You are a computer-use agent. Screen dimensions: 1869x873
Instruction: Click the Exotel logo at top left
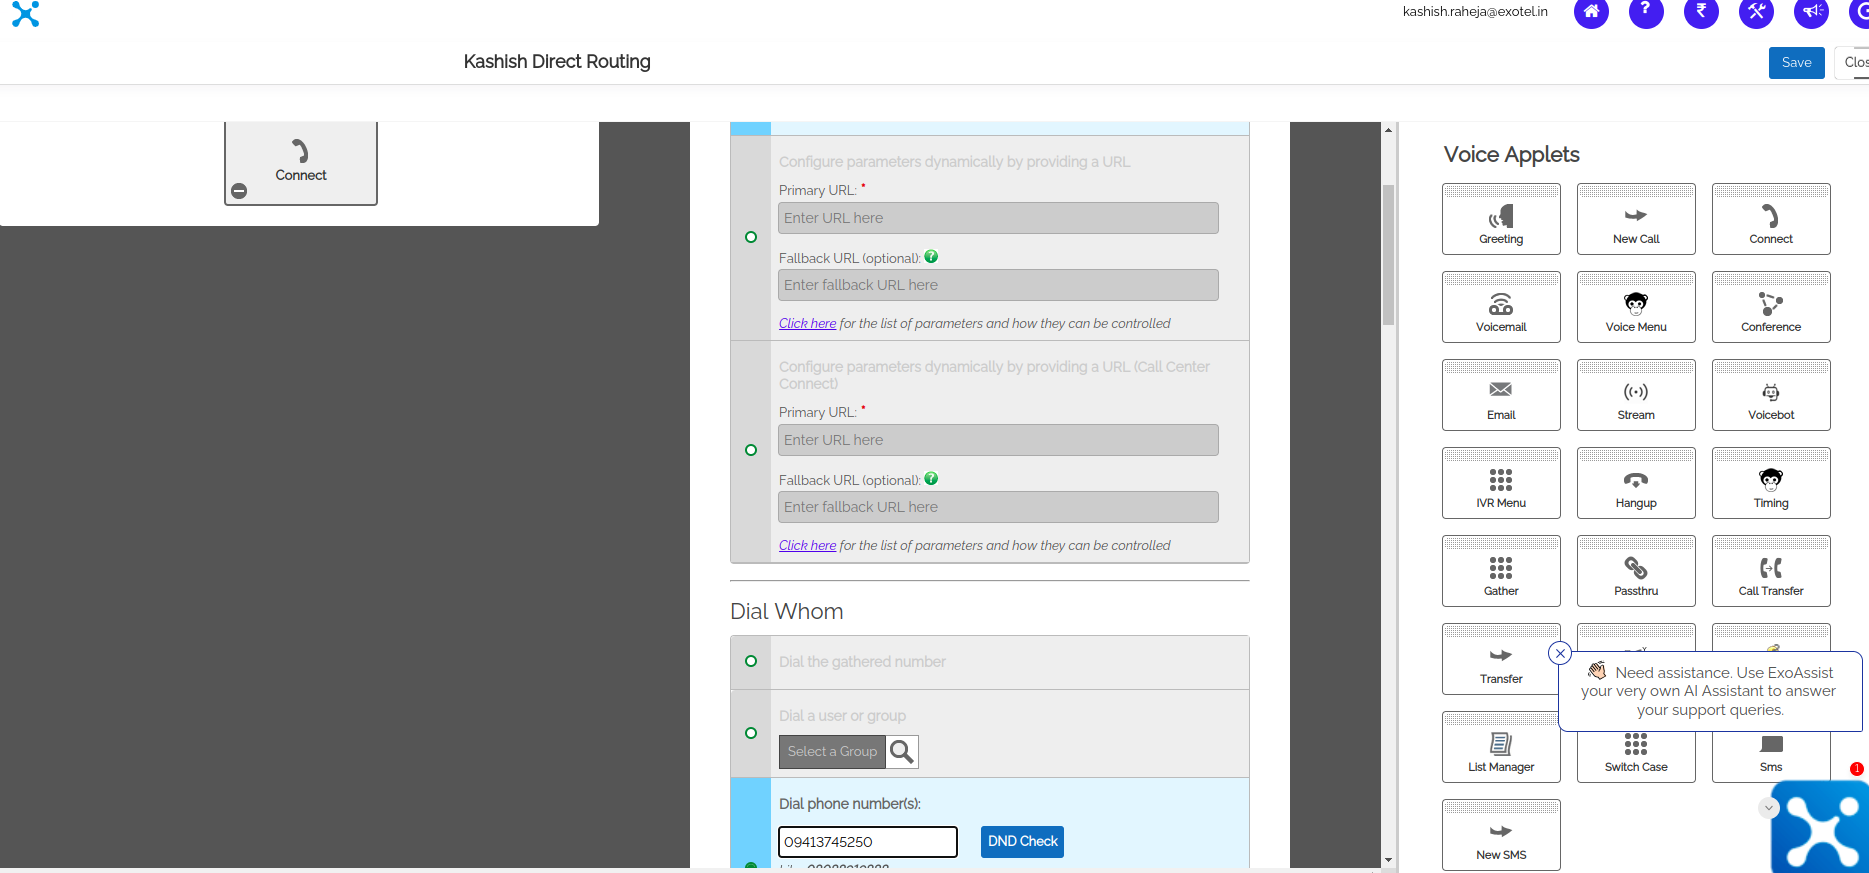[x=26, y=14]
